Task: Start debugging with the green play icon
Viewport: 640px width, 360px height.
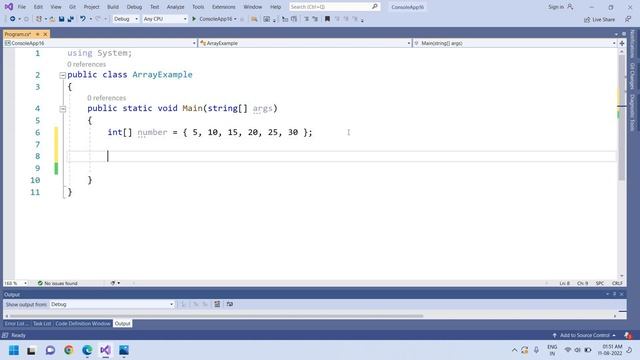Action: 194,19
